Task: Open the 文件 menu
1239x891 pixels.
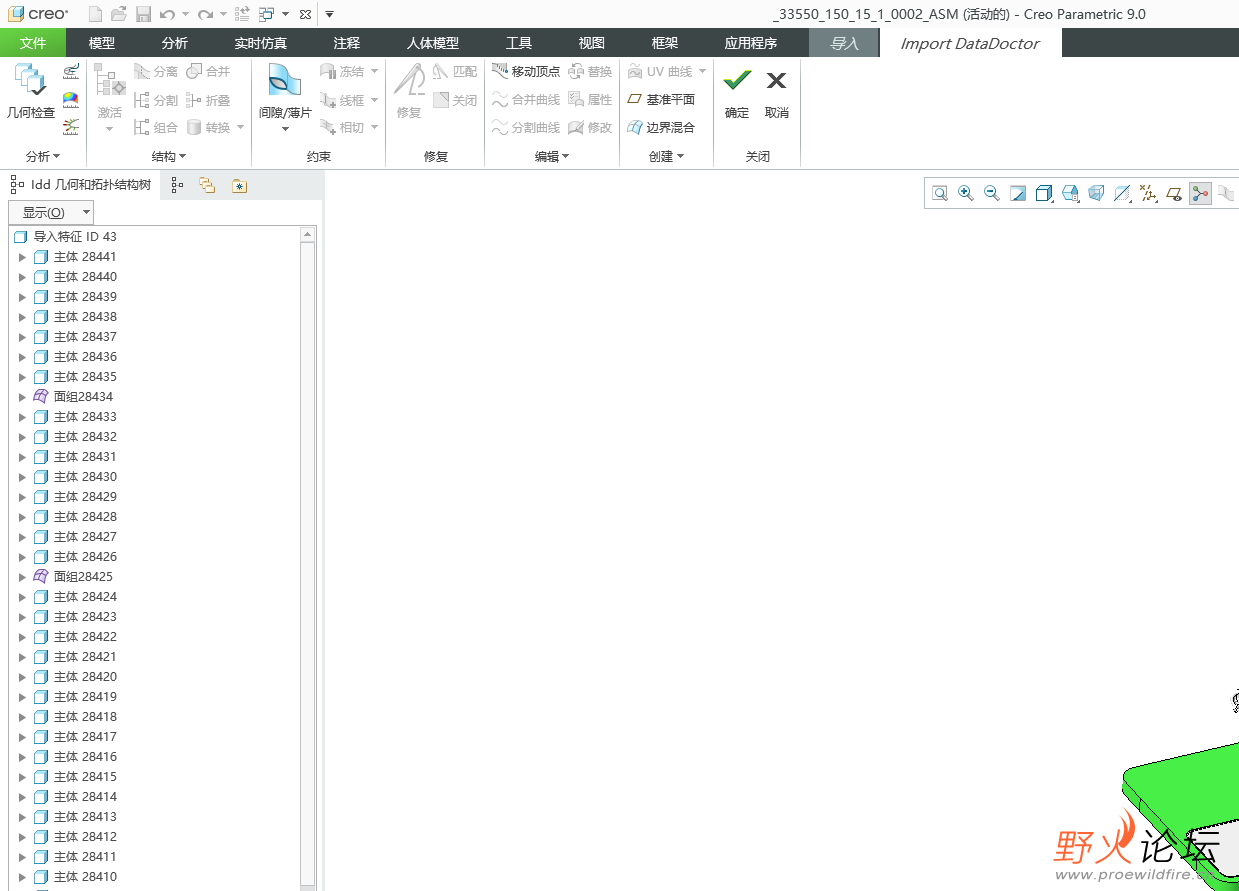Action: click(x=33, y=43)
